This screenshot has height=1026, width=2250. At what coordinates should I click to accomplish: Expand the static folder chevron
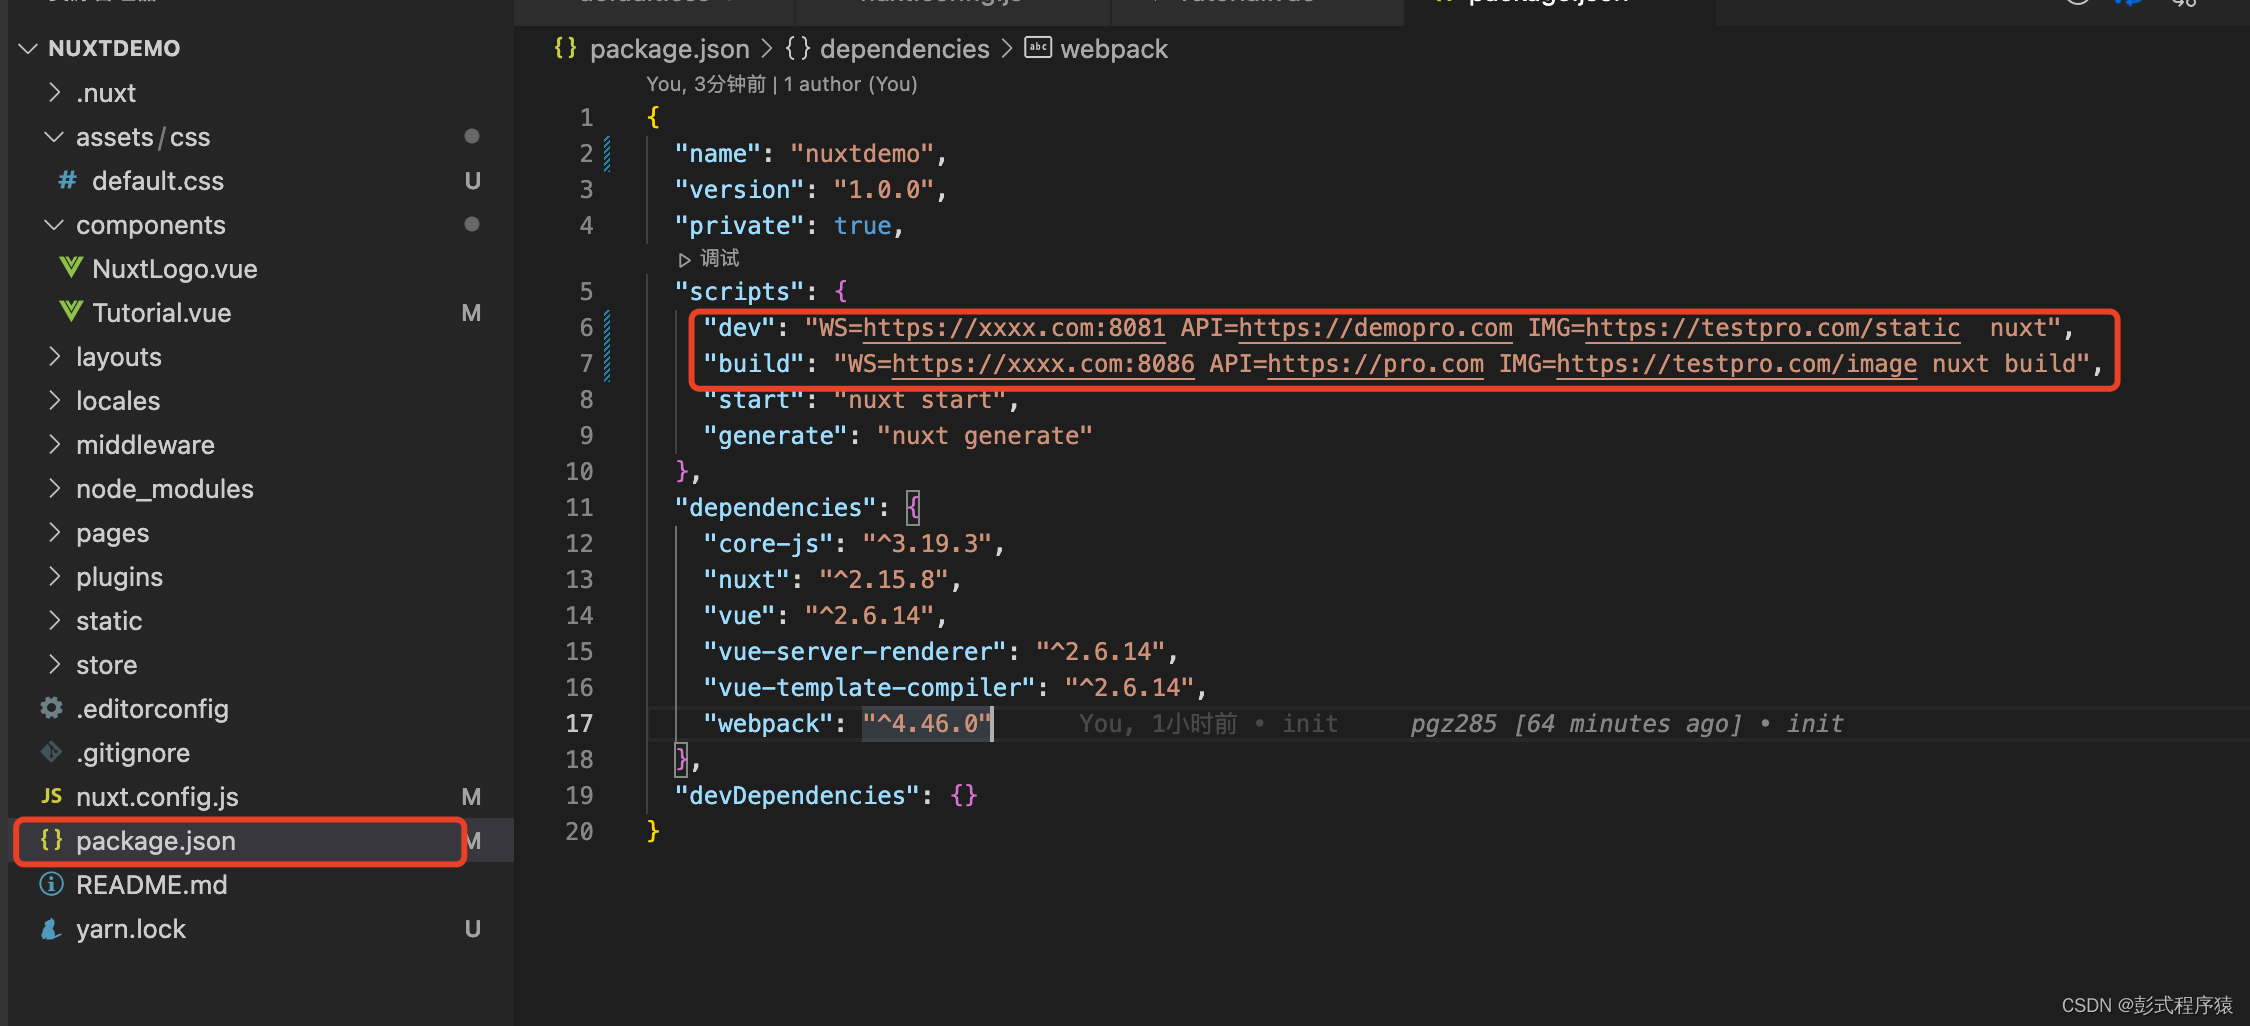(x=55, y=621)
